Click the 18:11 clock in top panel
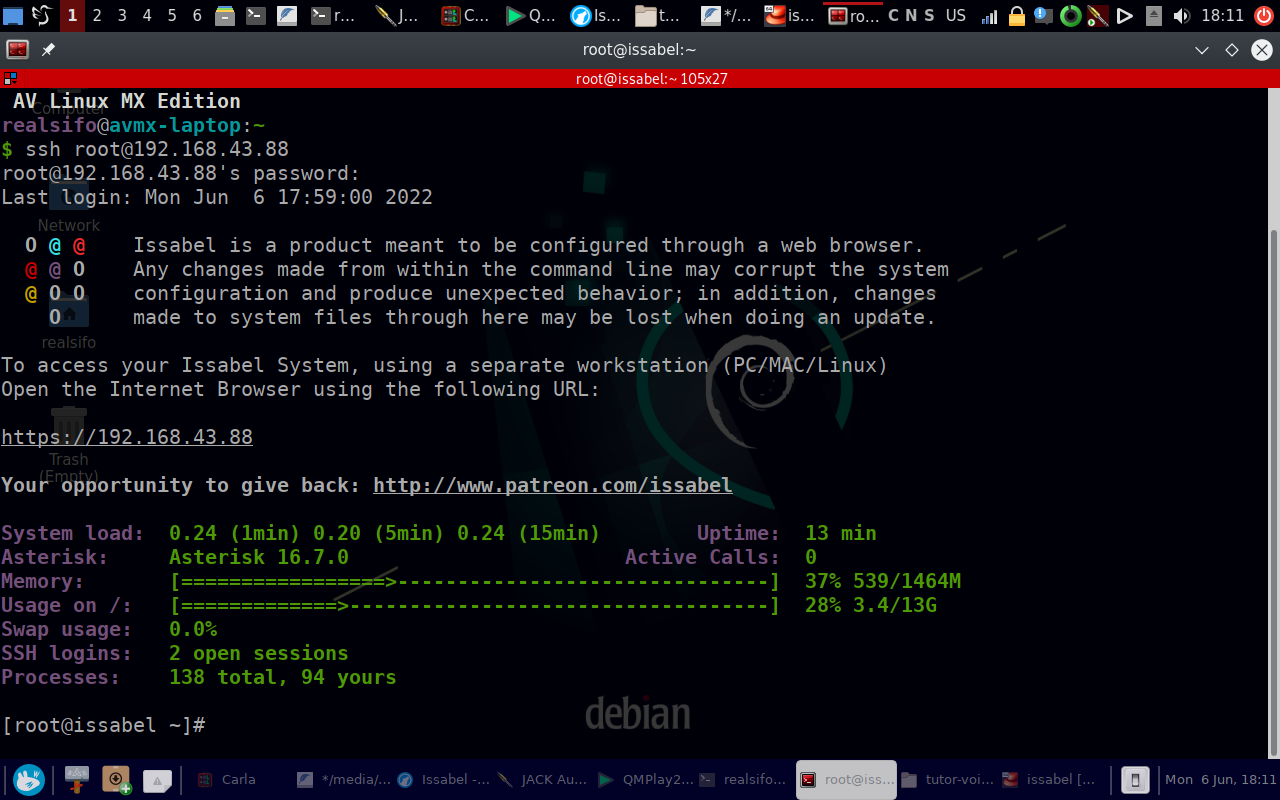The width and height of the screenshot is (1280, 800). 1222,16
